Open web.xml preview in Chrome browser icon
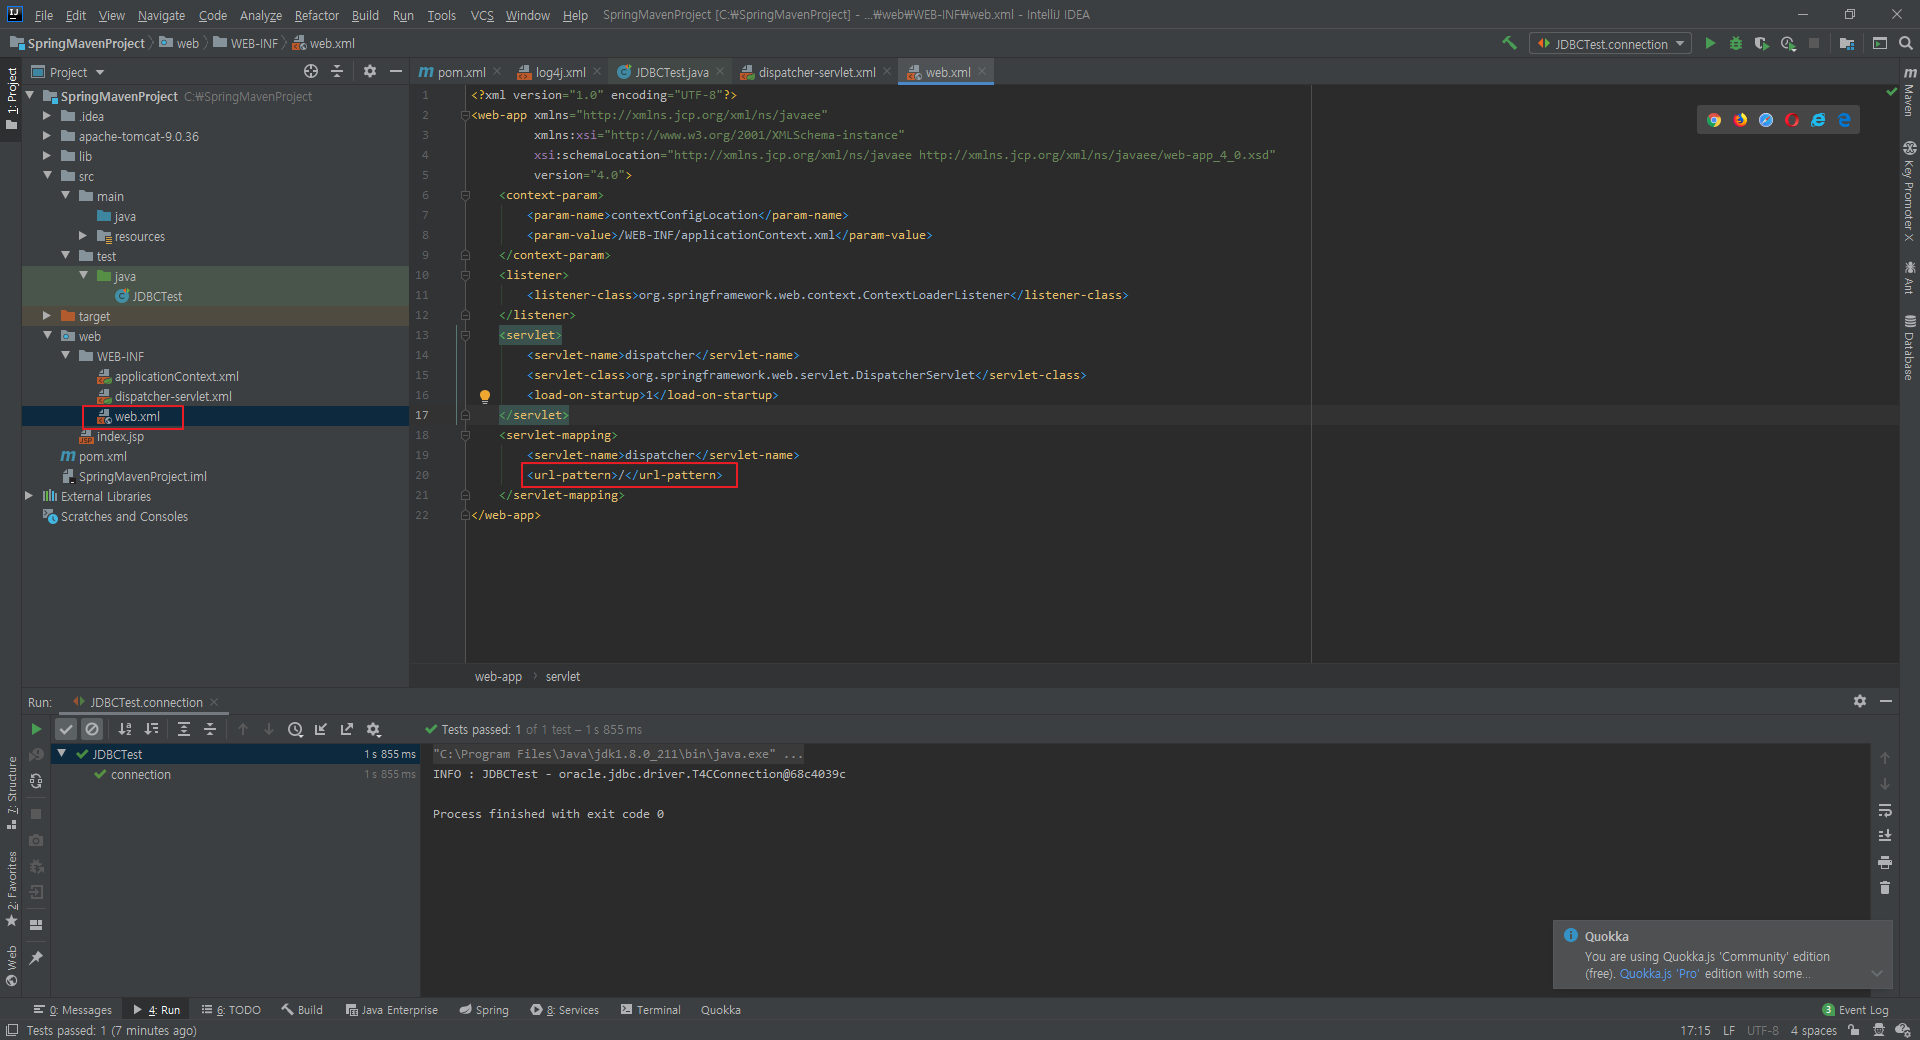The height and width of the screenshot is (1040, 1920). 1714,120
